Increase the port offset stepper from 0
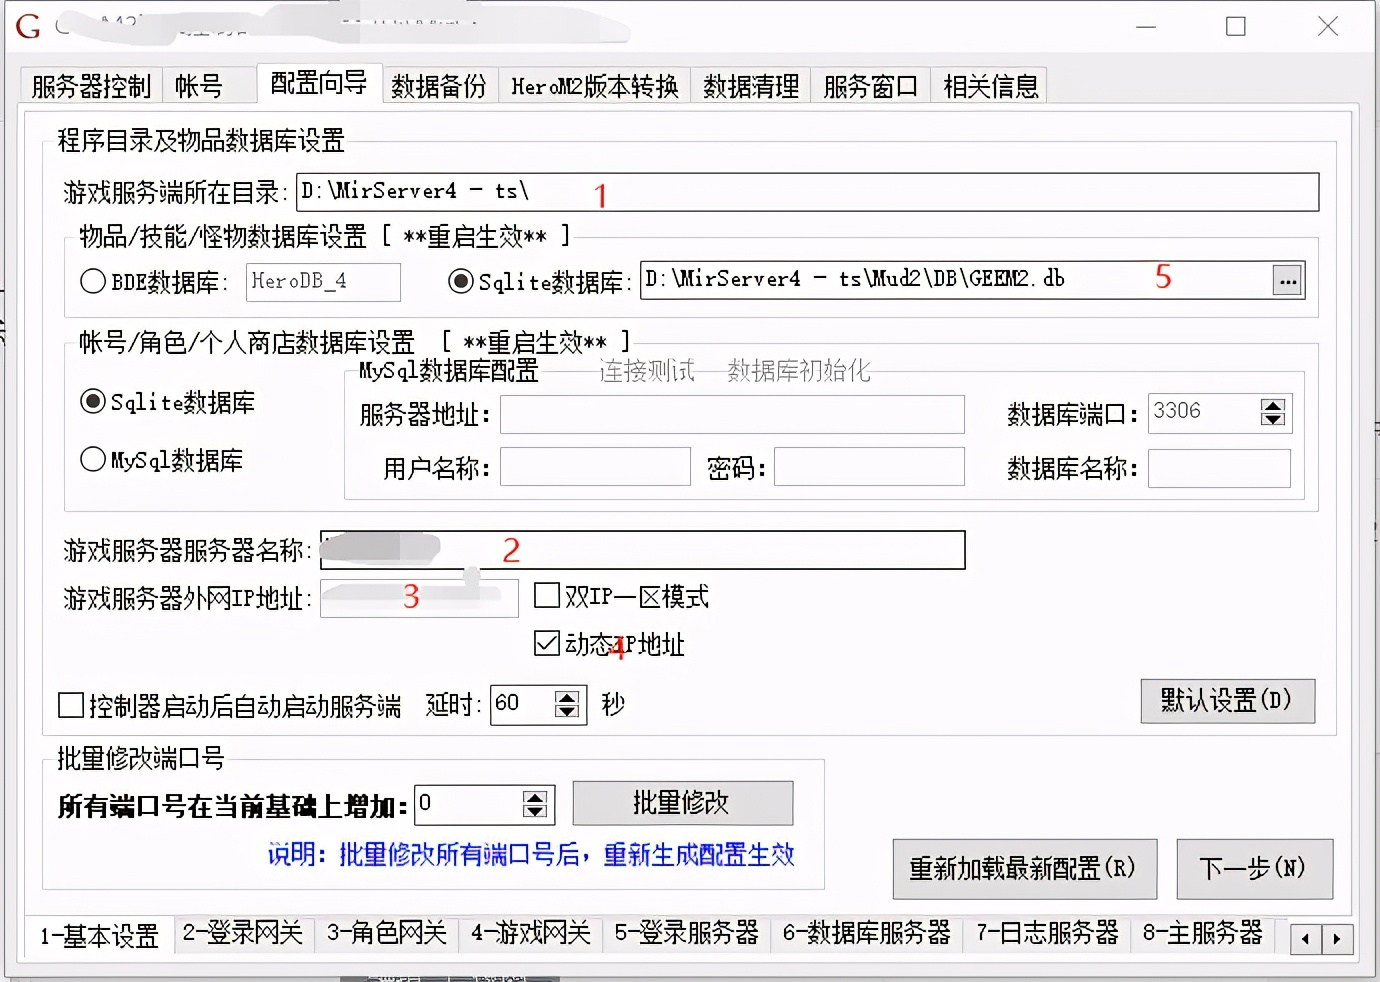Screen dimensions: 1380x982 [536, 796]
